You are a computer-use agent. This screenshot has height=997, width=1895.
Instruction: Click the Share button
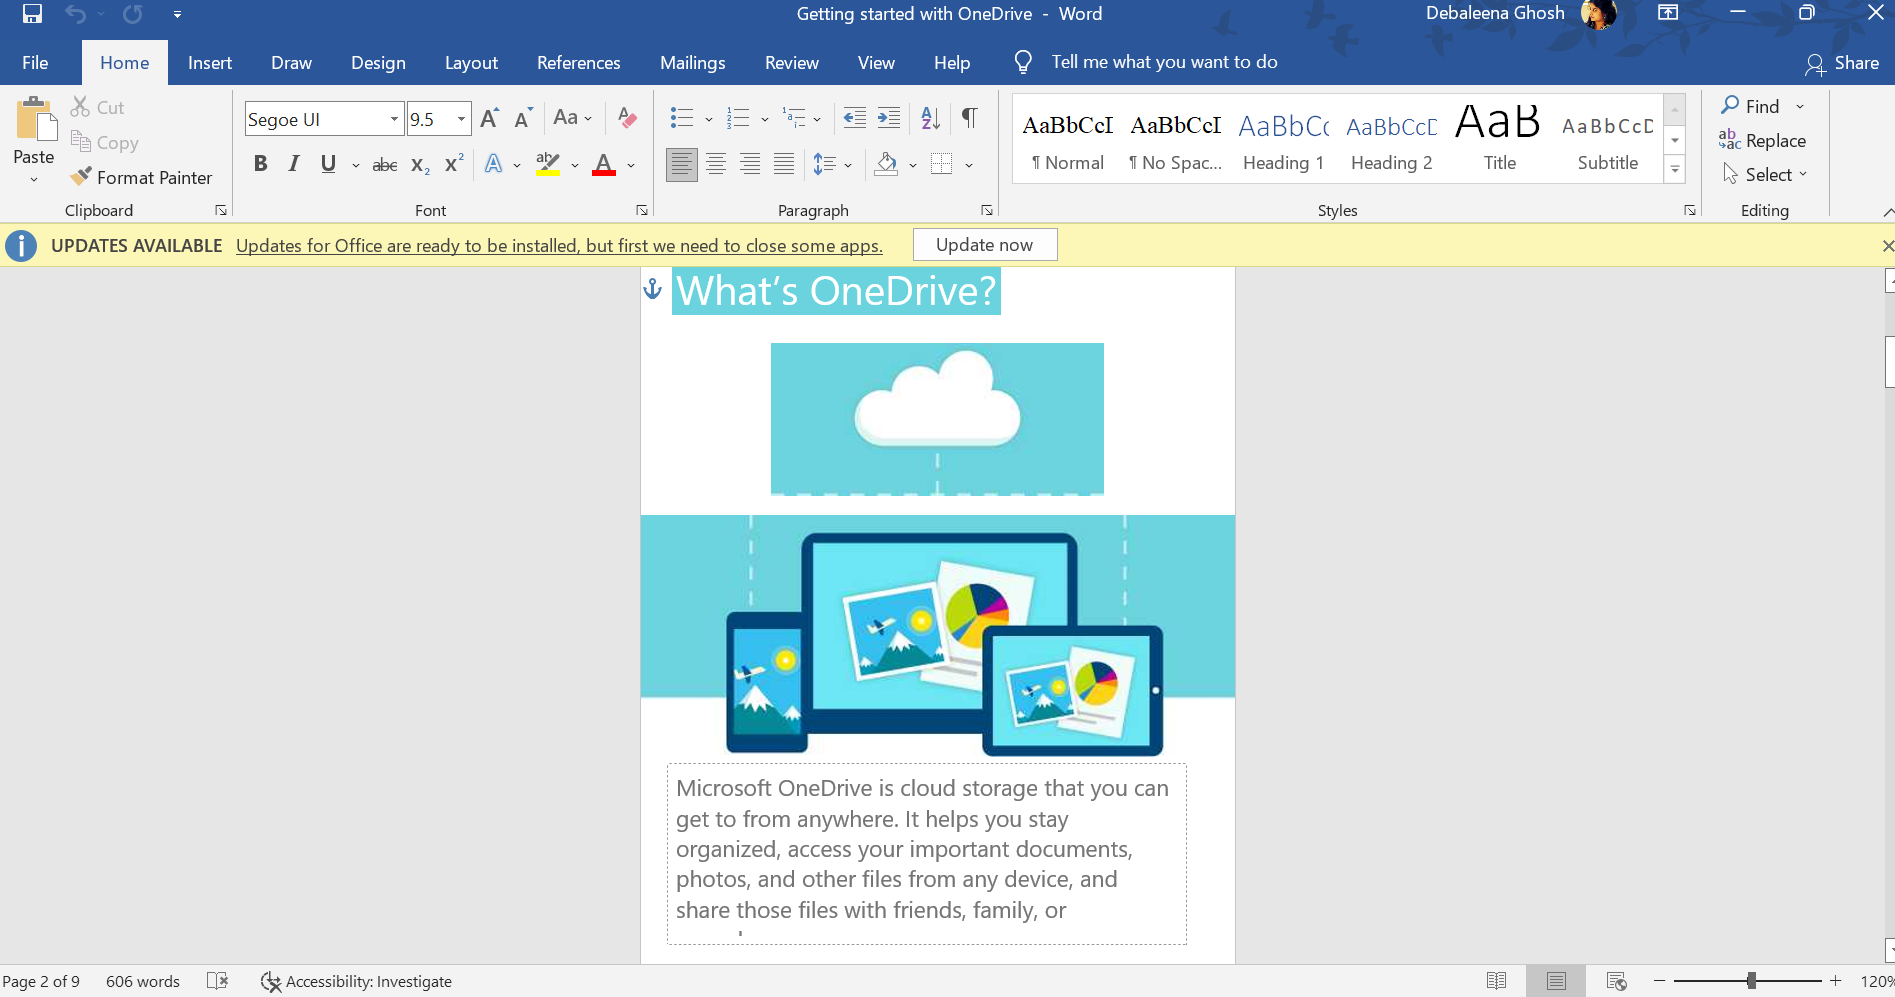(x=1842, y=63)
